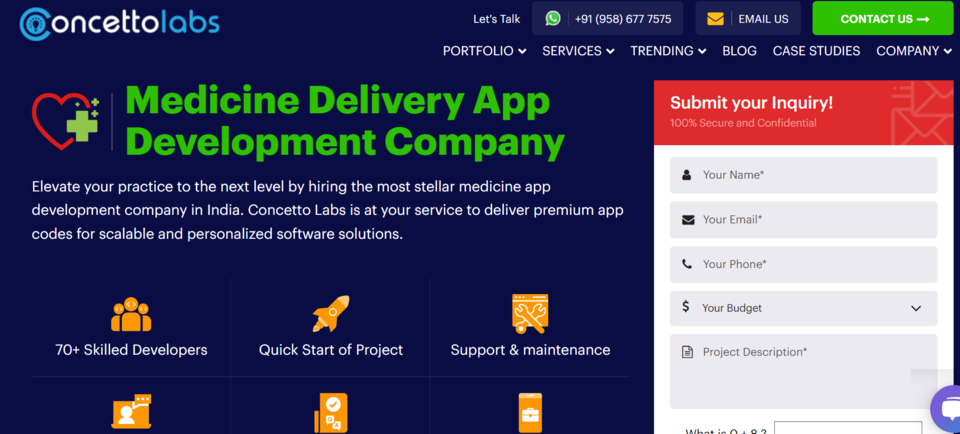Click the Submit your Inquiry! heading

751,102
